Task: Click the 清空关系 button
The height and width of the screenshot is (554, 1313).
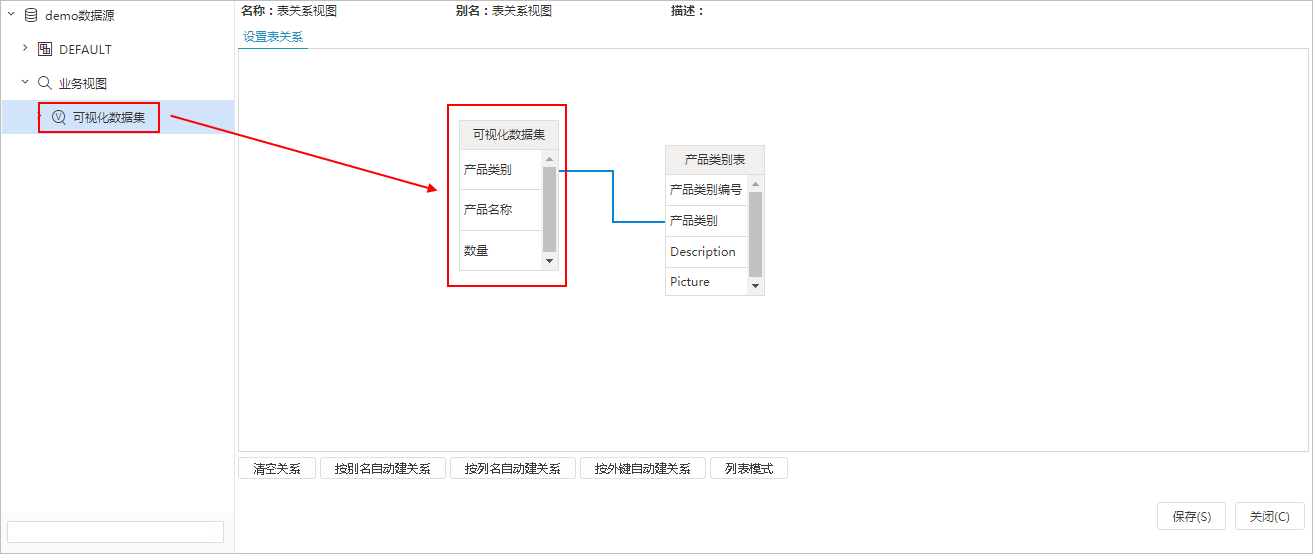Action: [277, 468]
